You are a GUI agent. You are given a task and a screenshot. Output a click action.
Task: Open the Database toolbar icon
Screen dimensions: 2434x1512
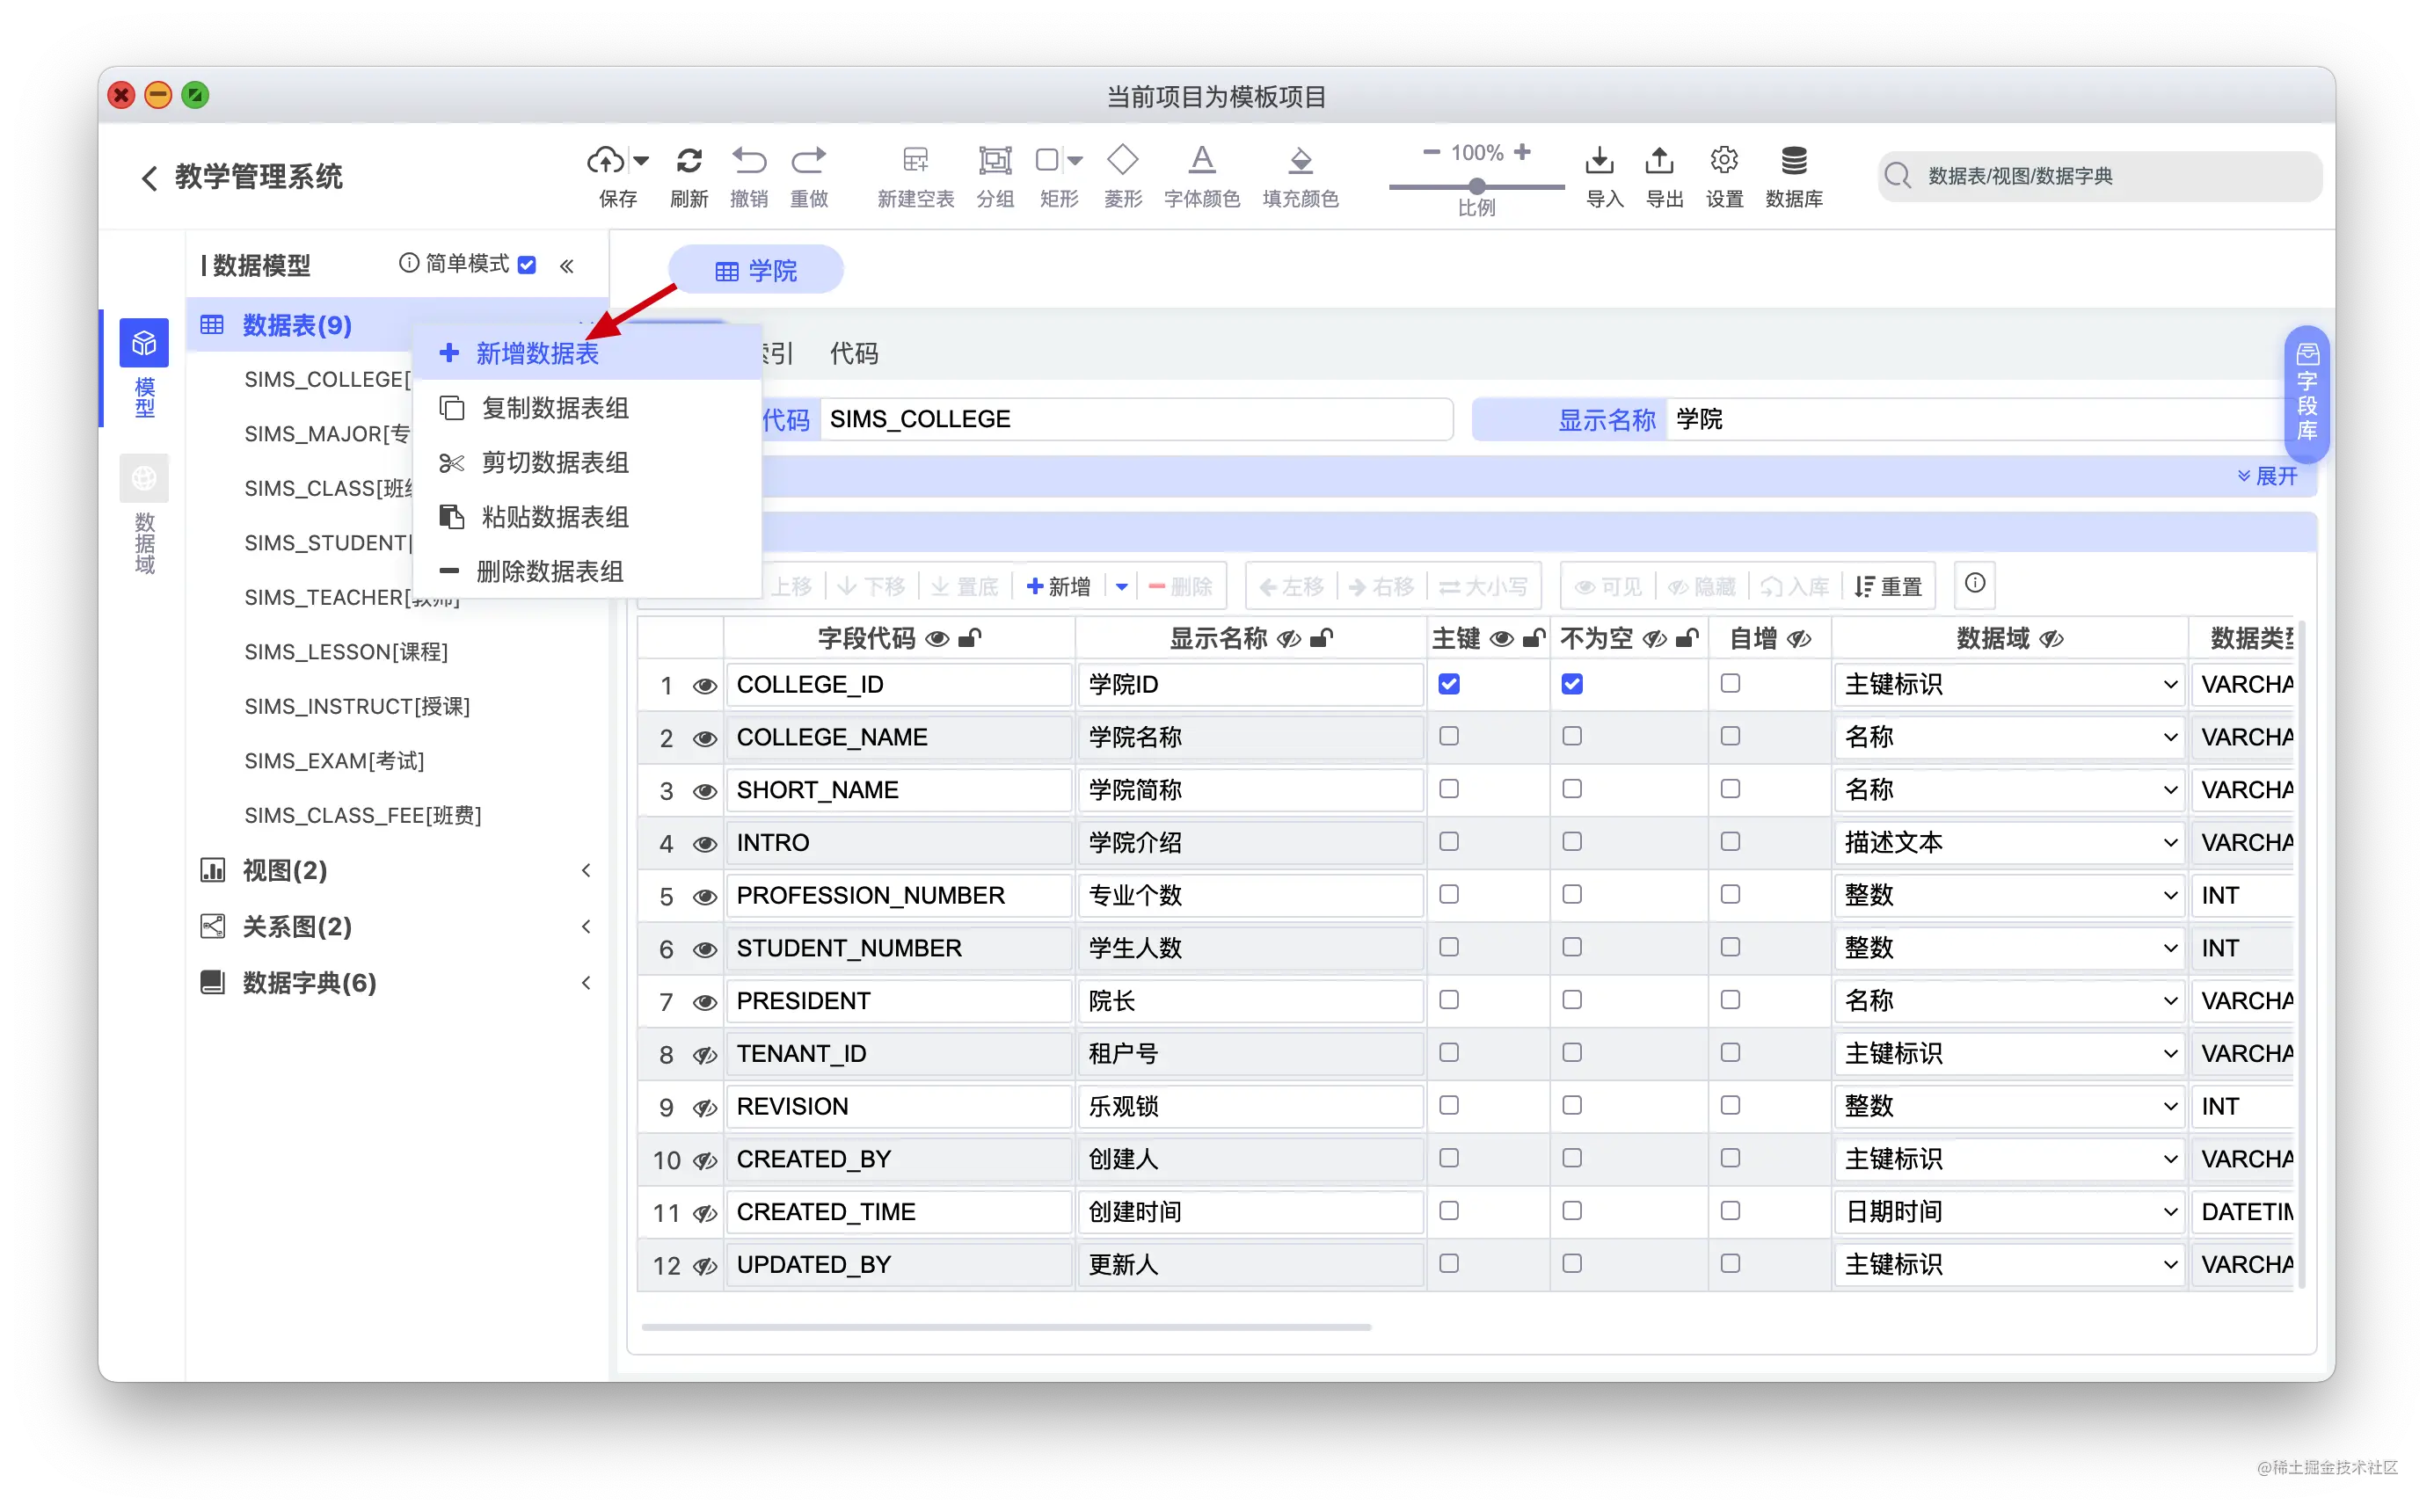(1794, 160)
